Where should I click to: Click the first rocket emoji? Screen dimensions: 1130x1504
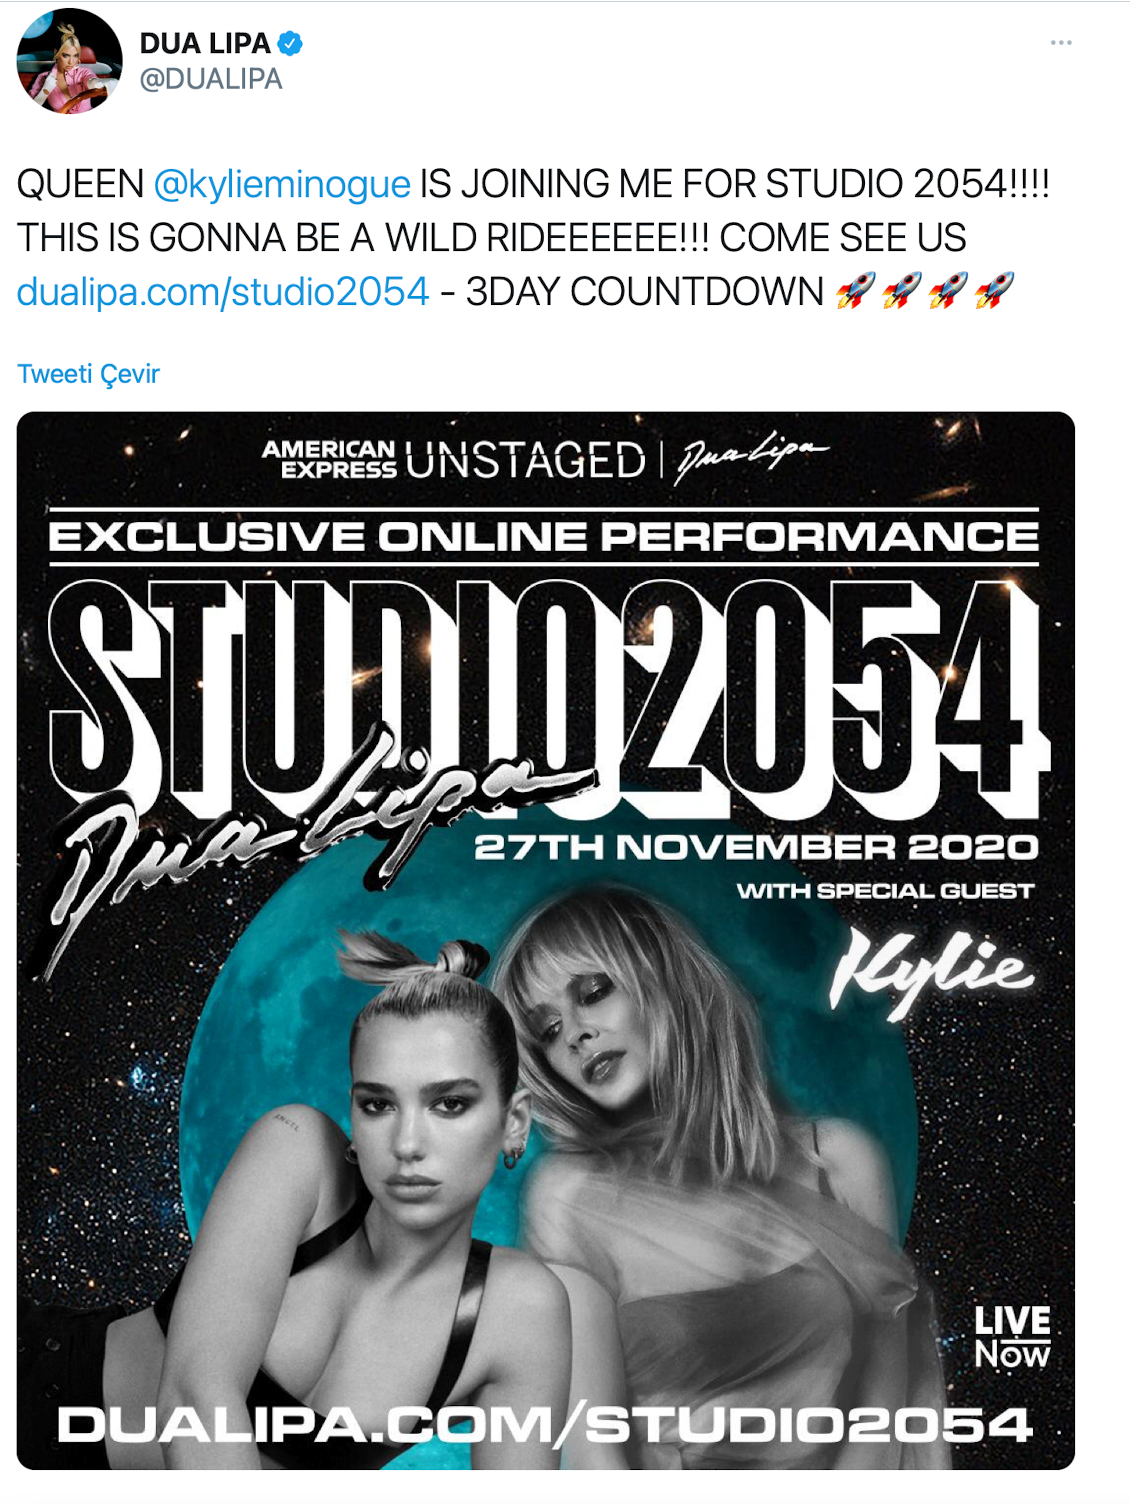point(855,291)
